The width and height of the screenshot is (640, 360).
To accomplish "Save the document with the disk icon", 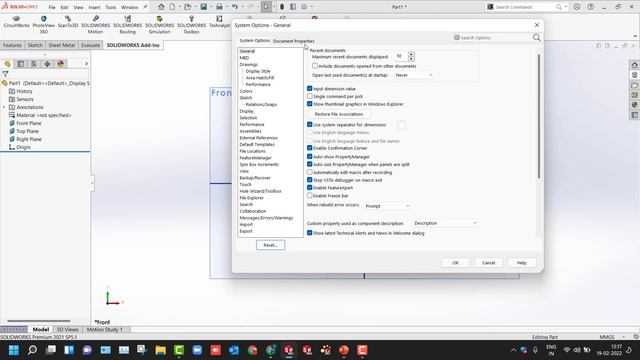I will (203, 7).
